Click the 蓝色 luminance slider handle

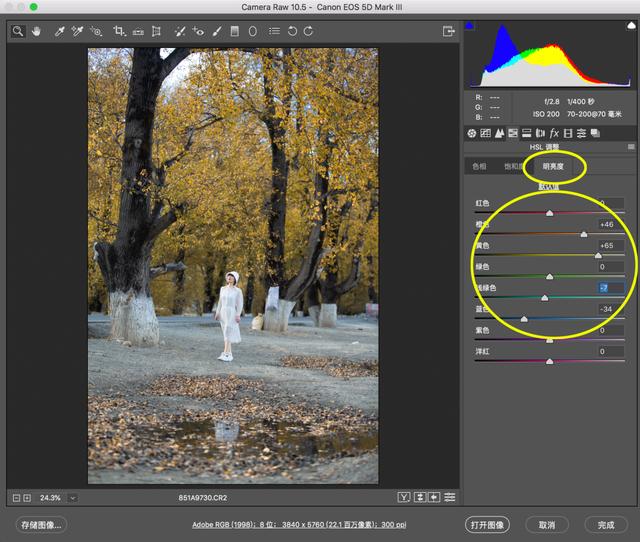[x=524, y=319]
